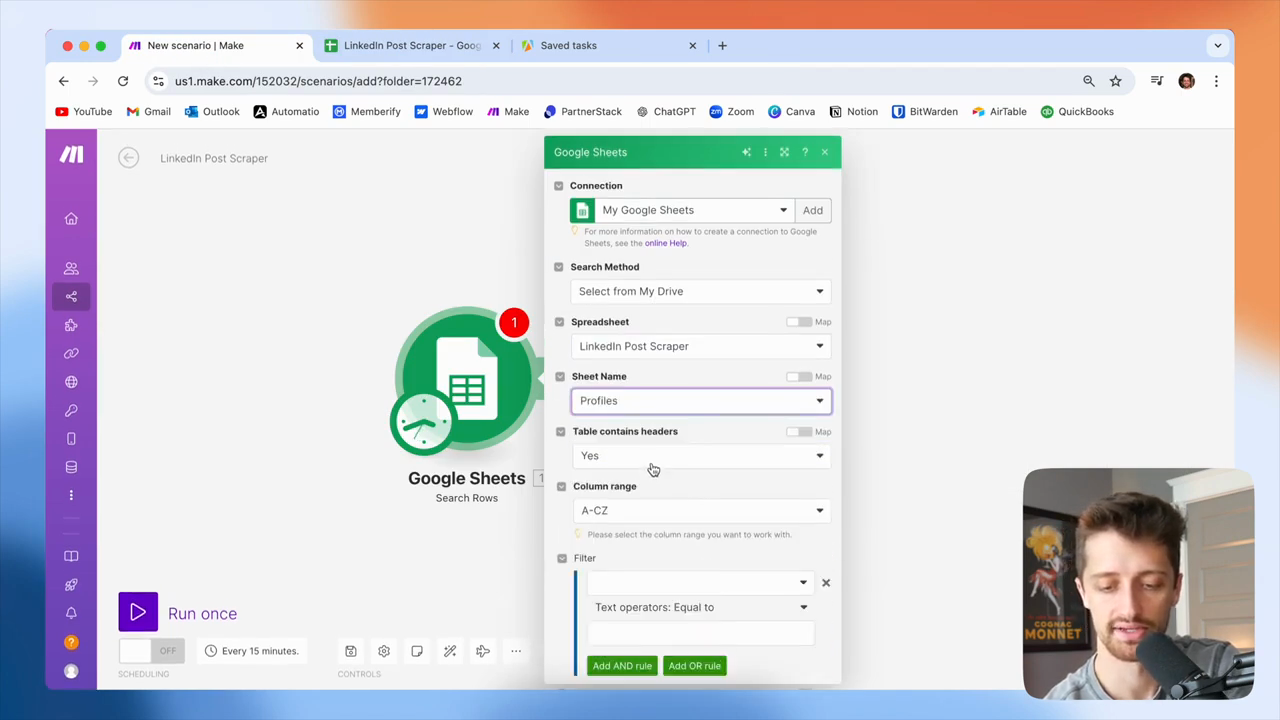
Task: Click the AI sparkle icon in panel header
Action: coord(746,152)
